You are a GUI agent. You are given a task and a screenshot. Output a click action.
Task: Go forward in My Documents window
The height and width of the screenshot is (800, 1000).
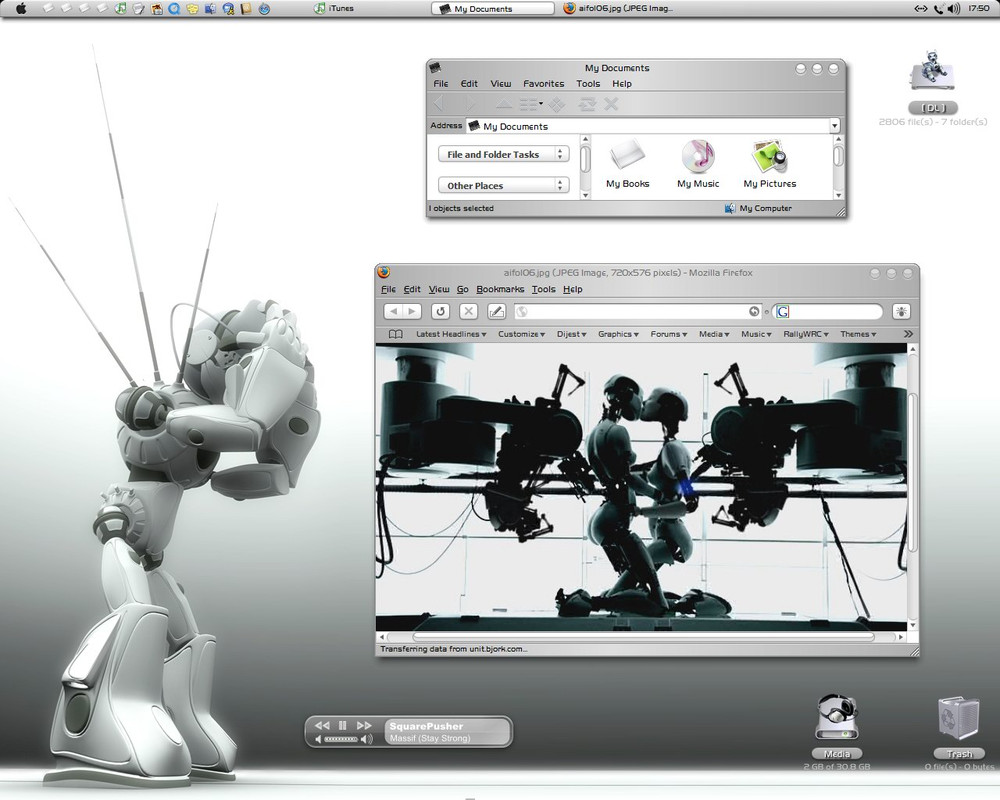[x=471, y=103]
